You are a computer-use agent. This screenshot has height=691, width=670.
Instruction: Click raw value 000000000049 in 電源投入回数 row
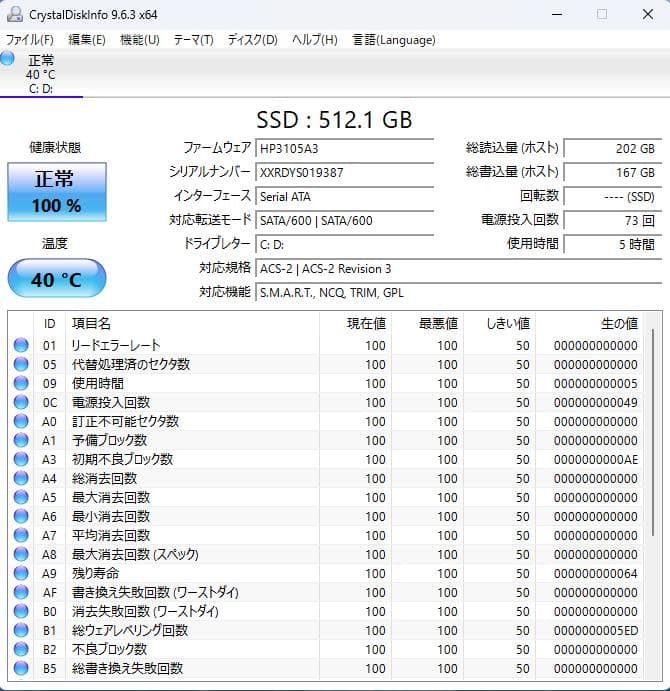[x=596, y=402]
